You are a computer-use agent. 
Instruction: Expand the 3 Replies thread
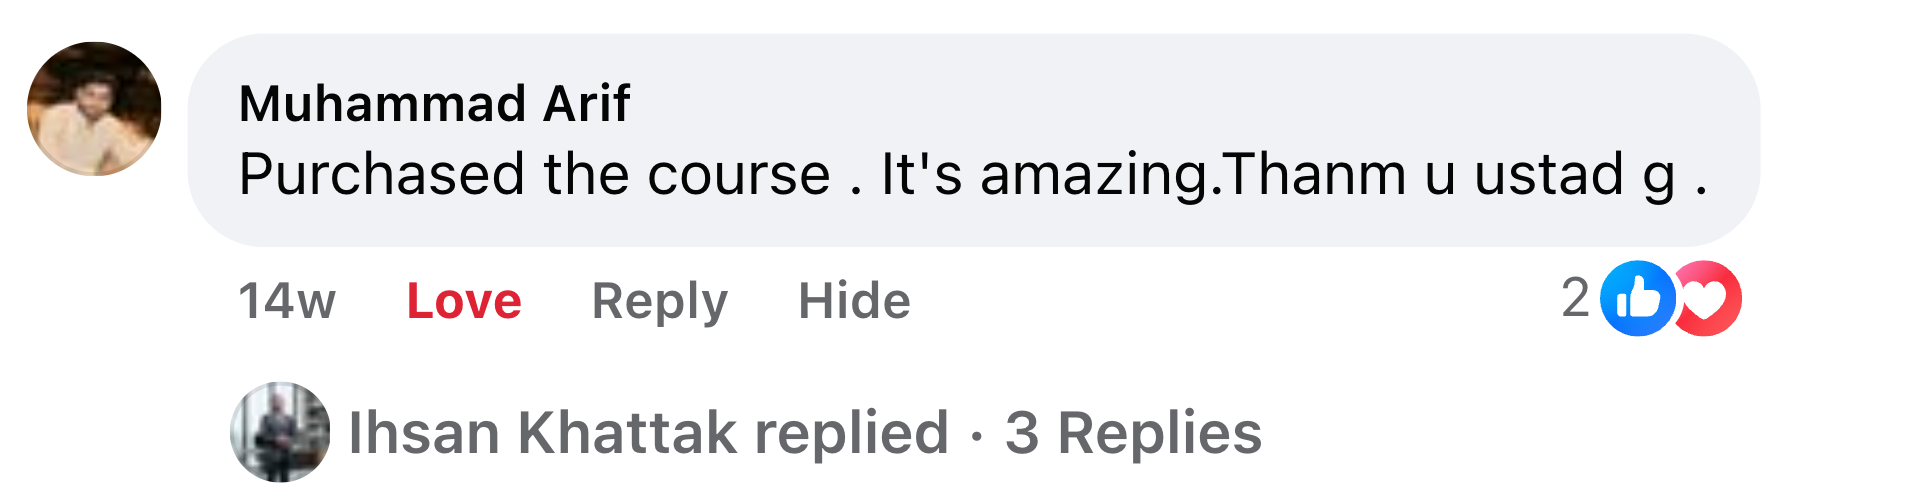pyautogui.click(x=1133, y=433)
